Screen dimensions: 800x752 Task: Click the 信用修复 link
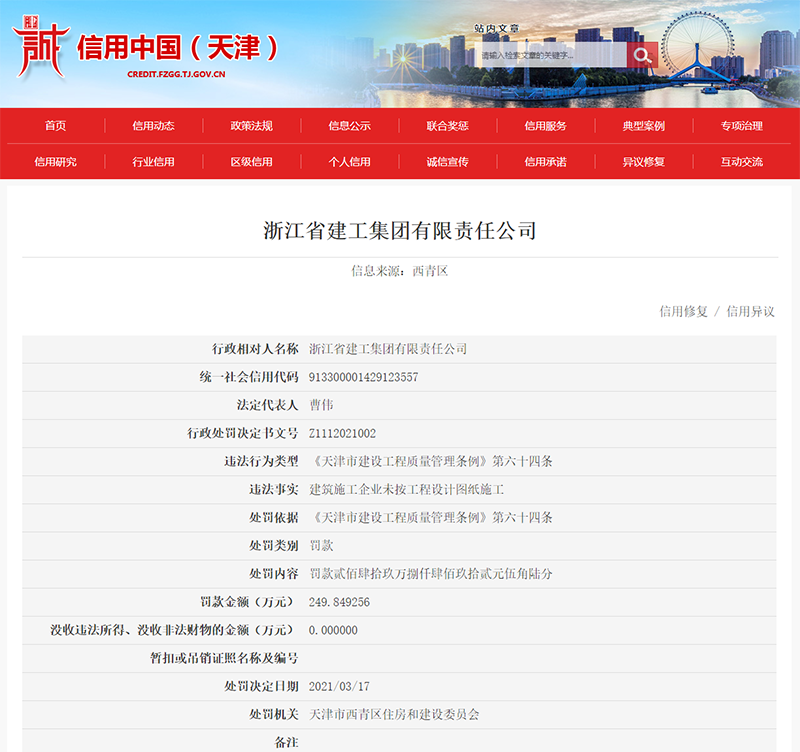(x=684, y=311)
